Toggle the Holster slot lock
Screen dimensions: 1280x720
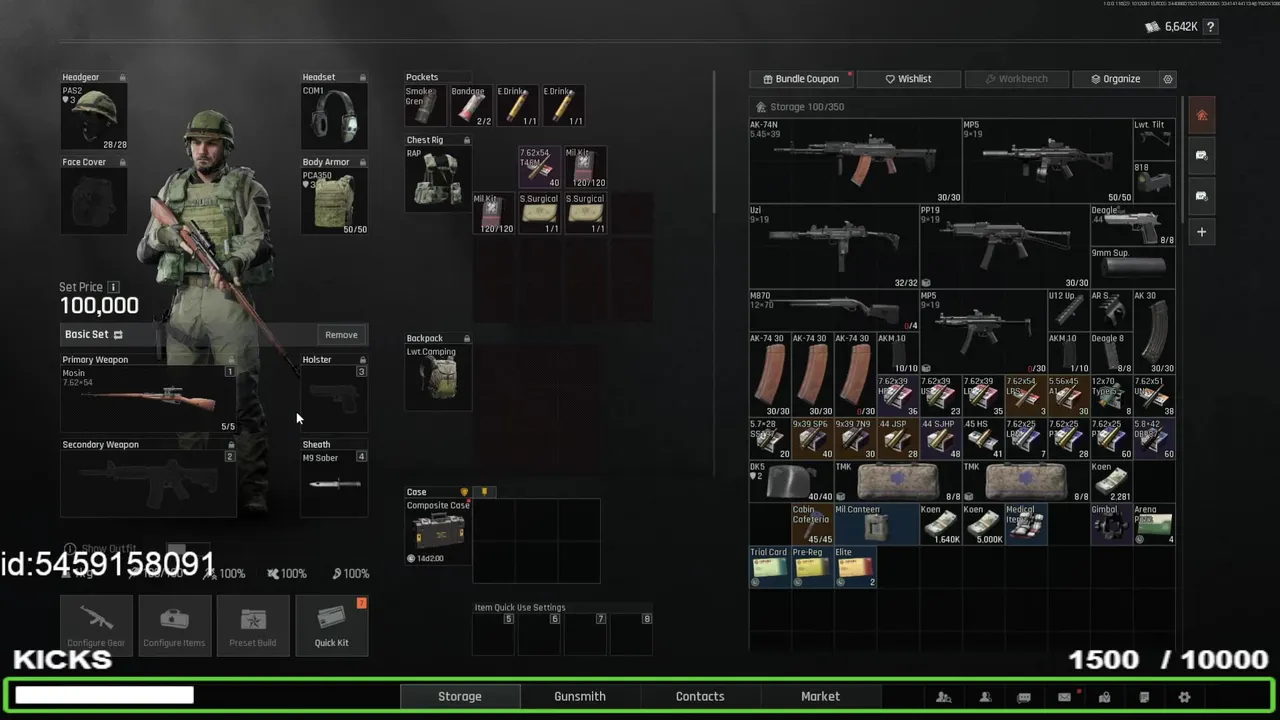pos(363,360)
